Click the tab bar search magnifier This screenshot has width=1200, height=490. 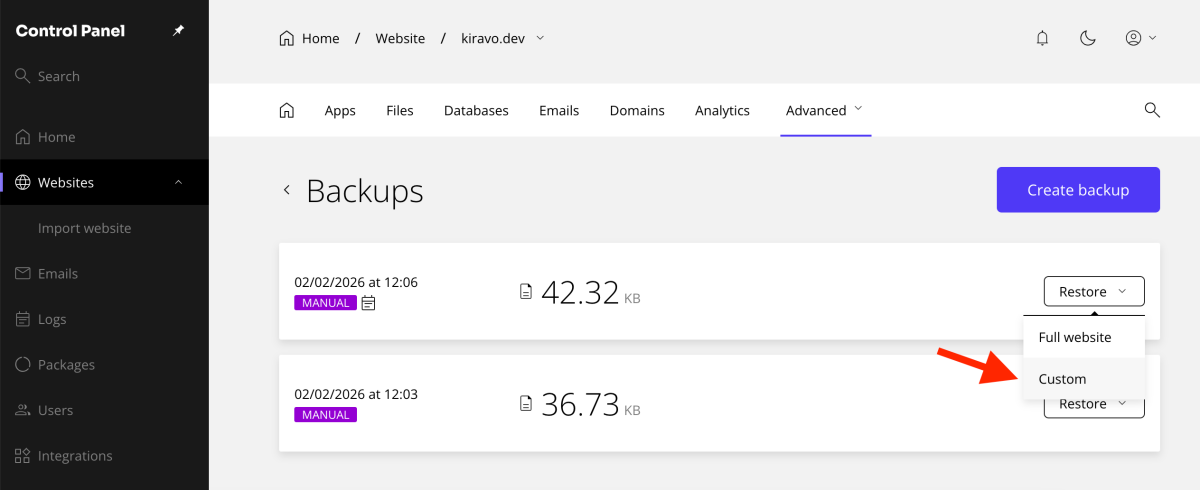1152,110
